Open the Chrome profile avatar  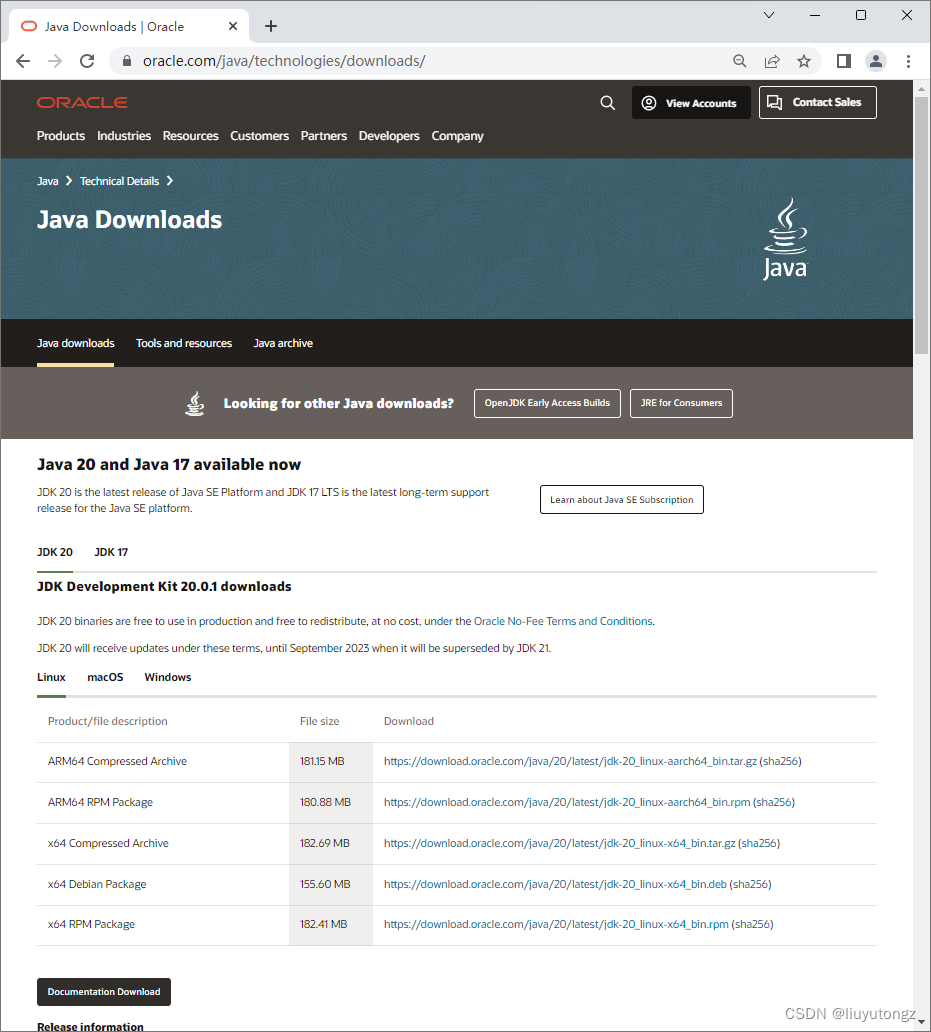tap(876, 61)
